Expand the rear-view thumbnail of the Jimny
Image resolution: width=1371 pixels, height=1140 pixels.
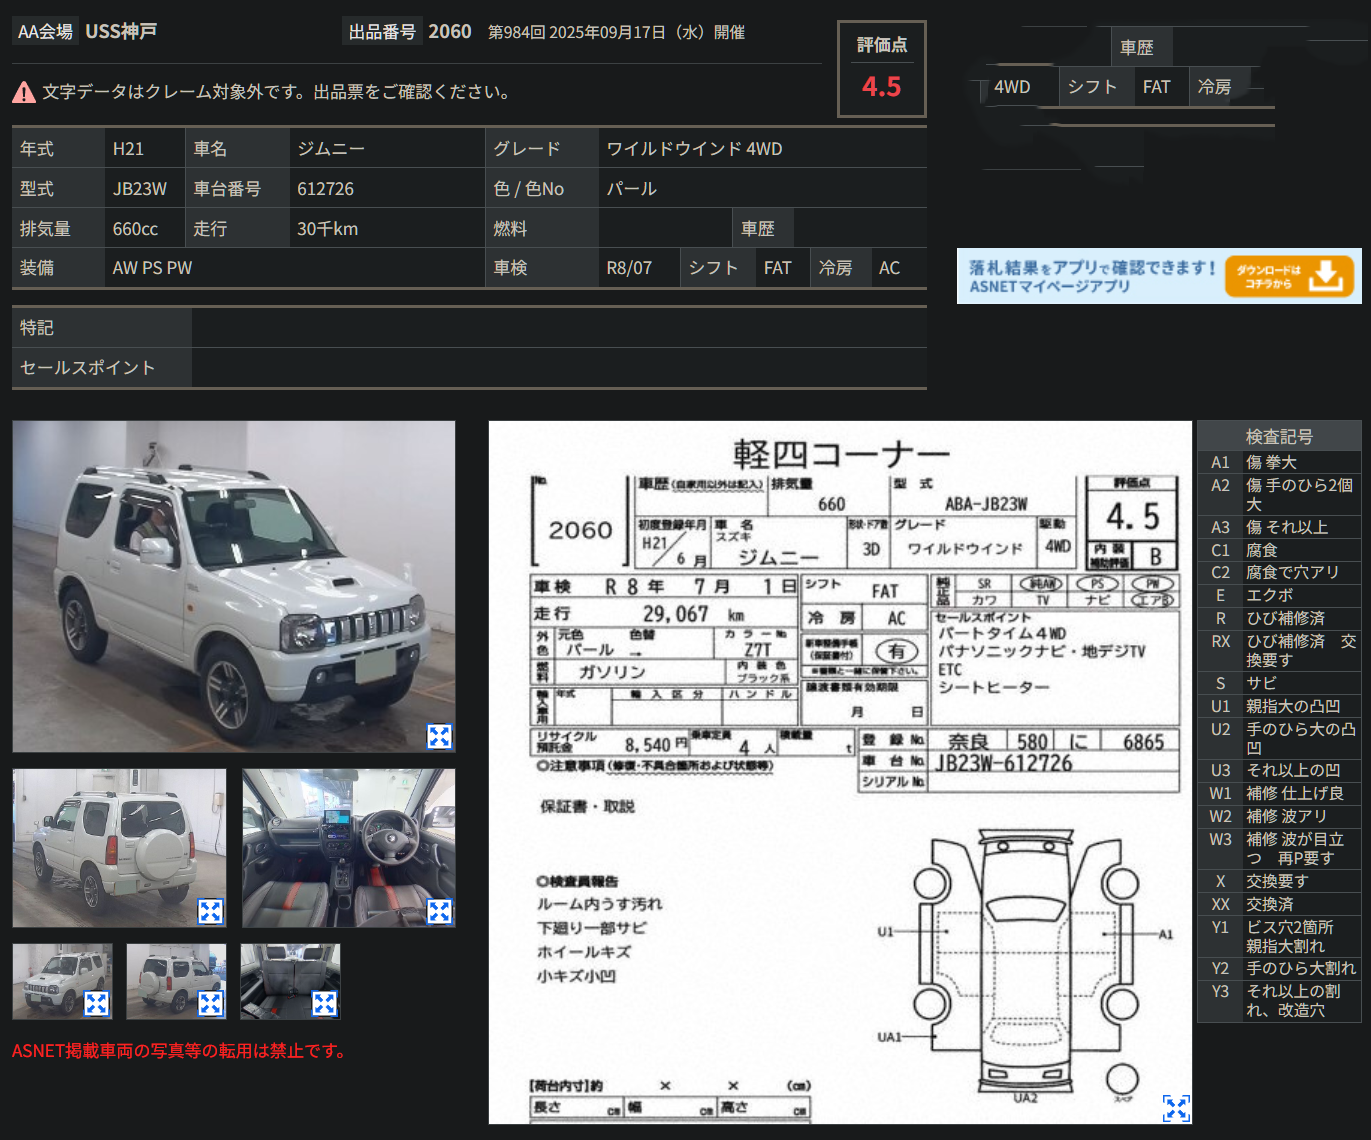coord(209,910)
